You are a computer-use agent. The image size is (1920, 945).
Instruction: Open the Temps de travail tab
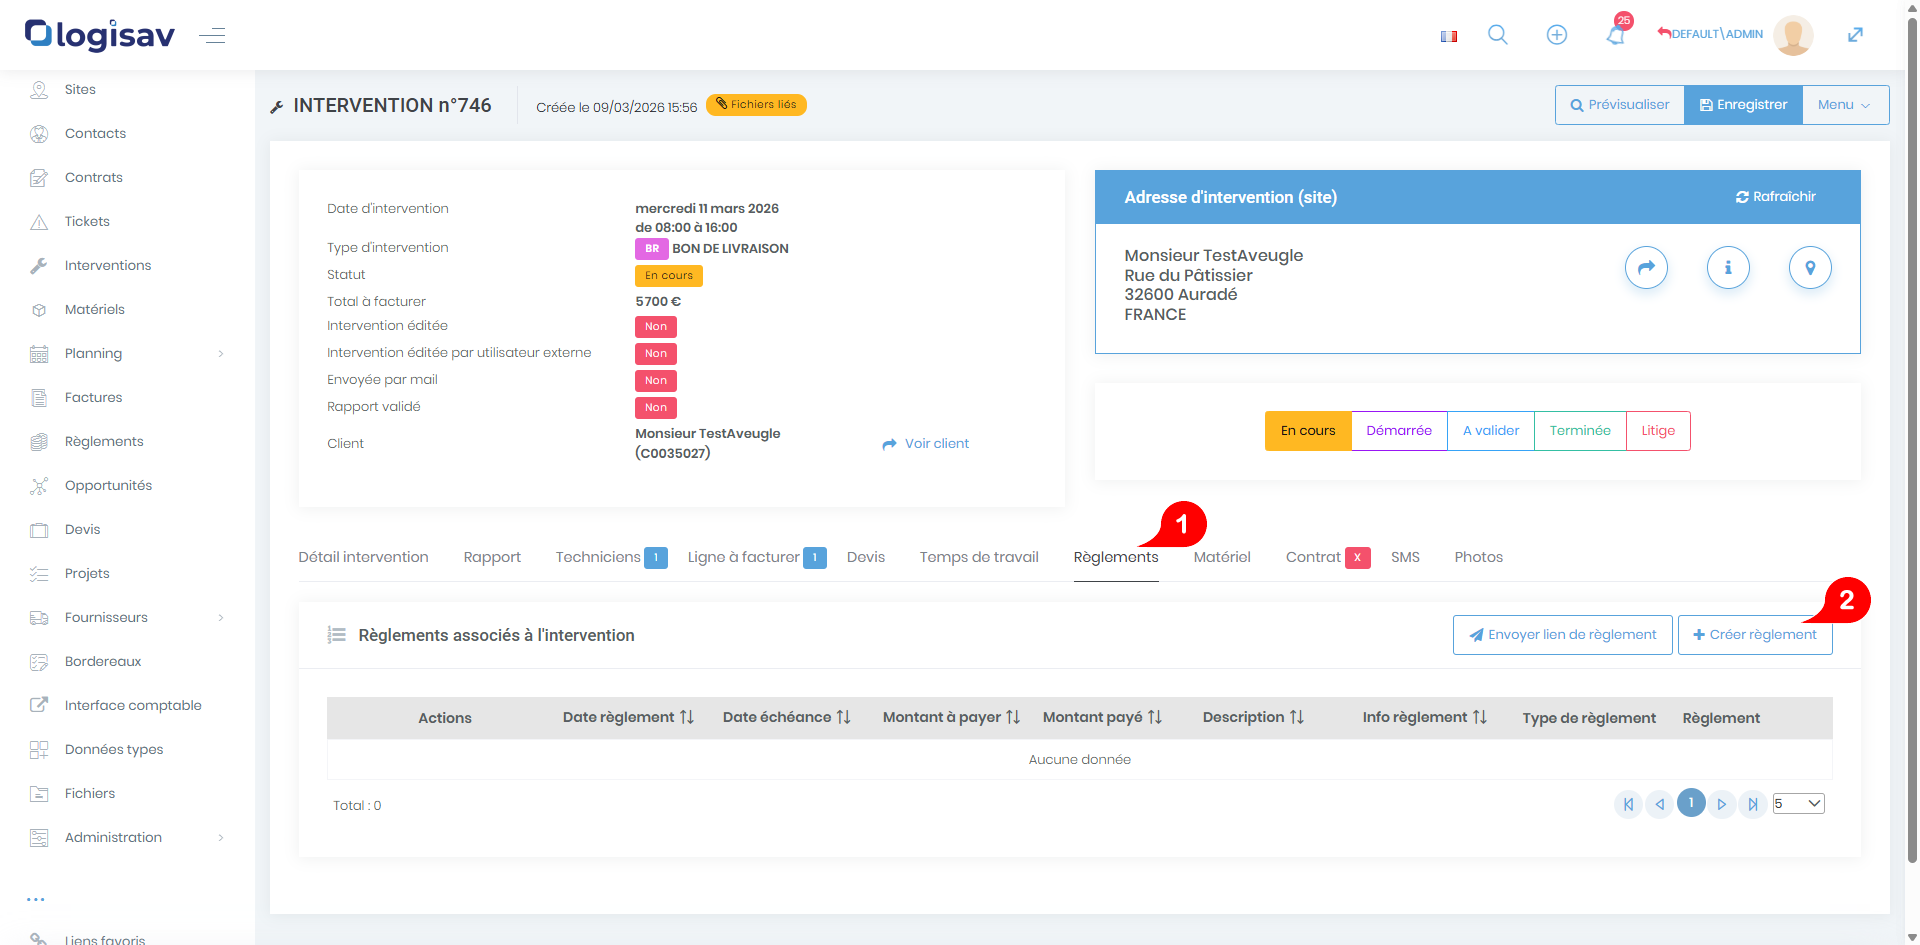[x=978, y=558]
